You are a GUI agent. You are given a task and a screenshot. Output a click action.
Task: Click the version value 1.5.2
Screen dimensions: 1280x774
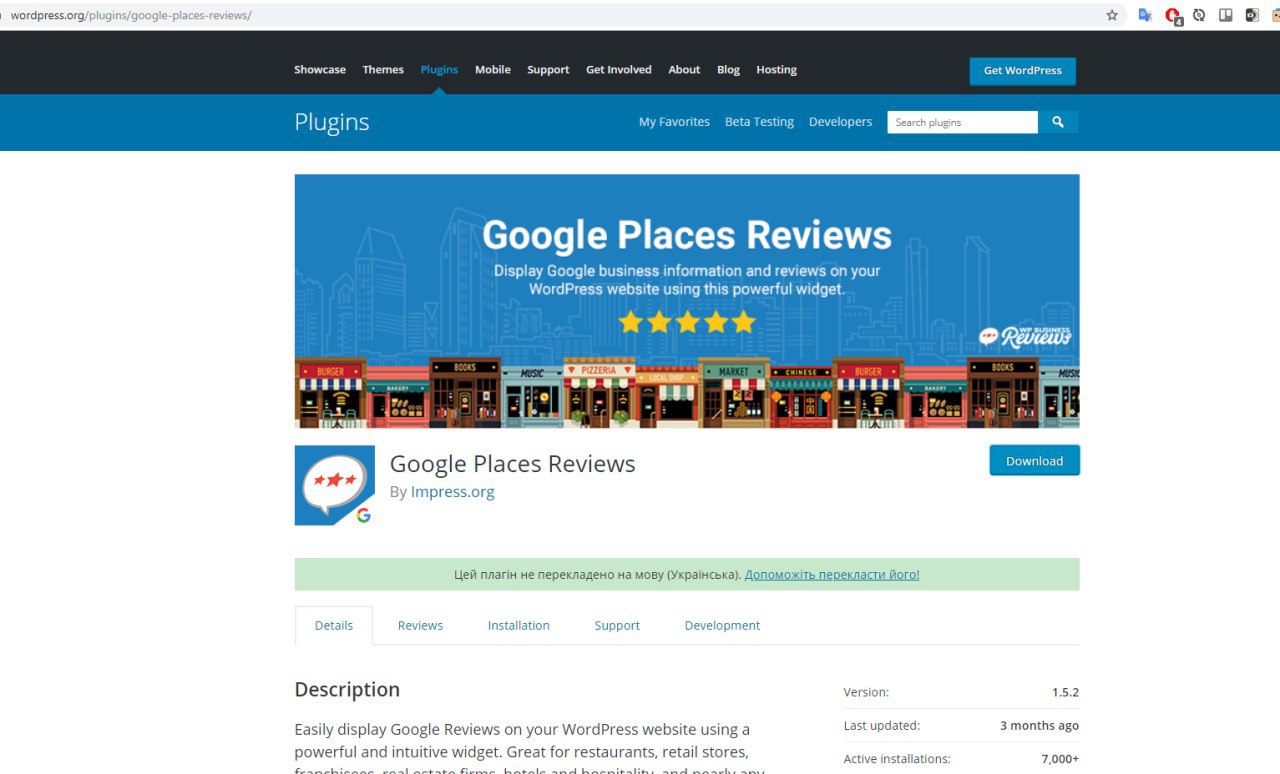pyautogui.click(x=1065, y=692)
